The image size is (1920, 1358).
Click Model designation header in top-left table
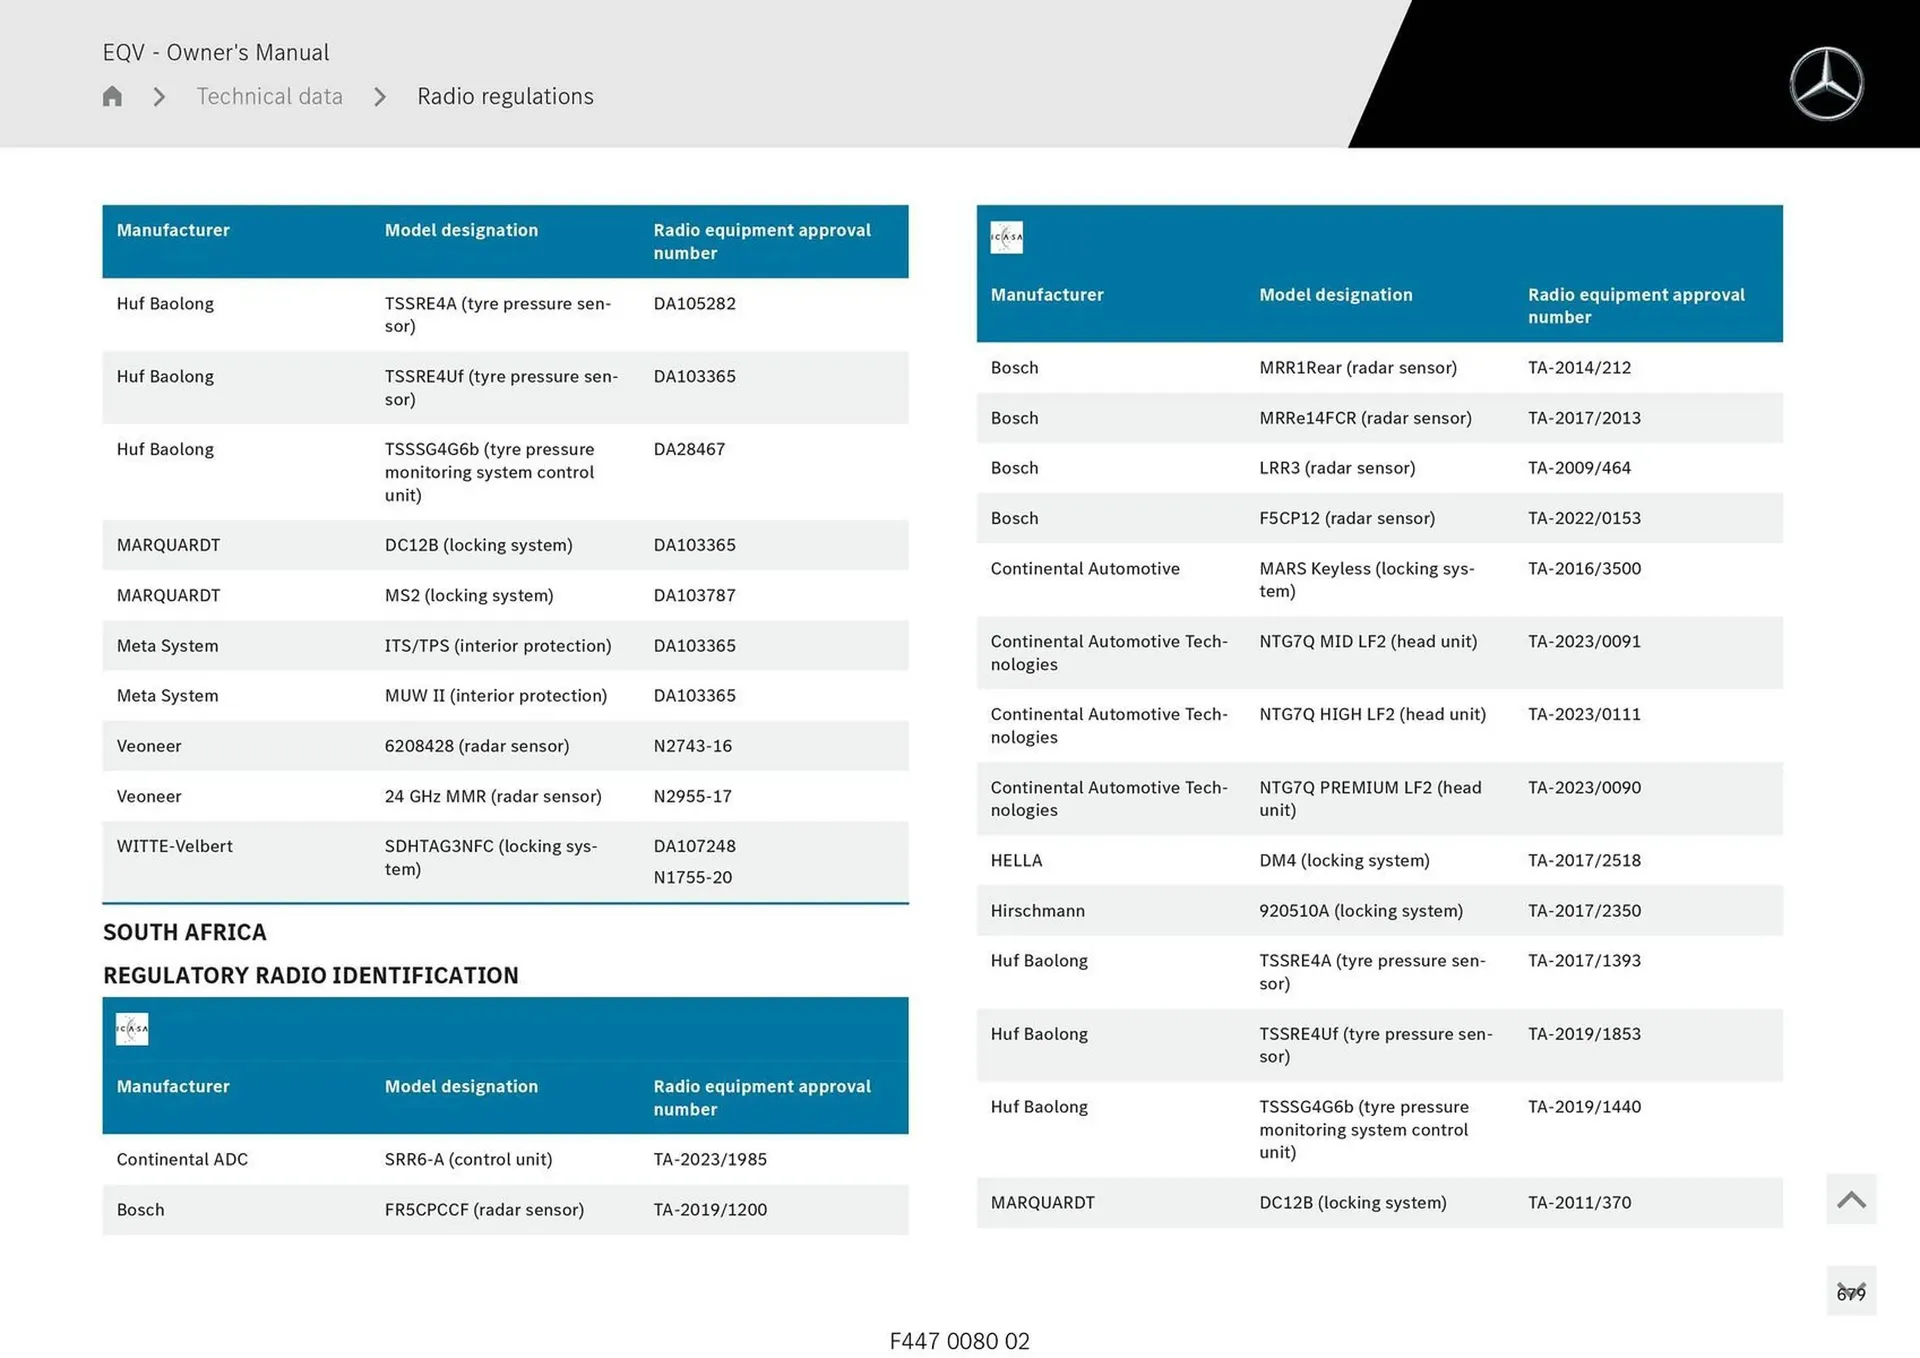coord(461,230)
